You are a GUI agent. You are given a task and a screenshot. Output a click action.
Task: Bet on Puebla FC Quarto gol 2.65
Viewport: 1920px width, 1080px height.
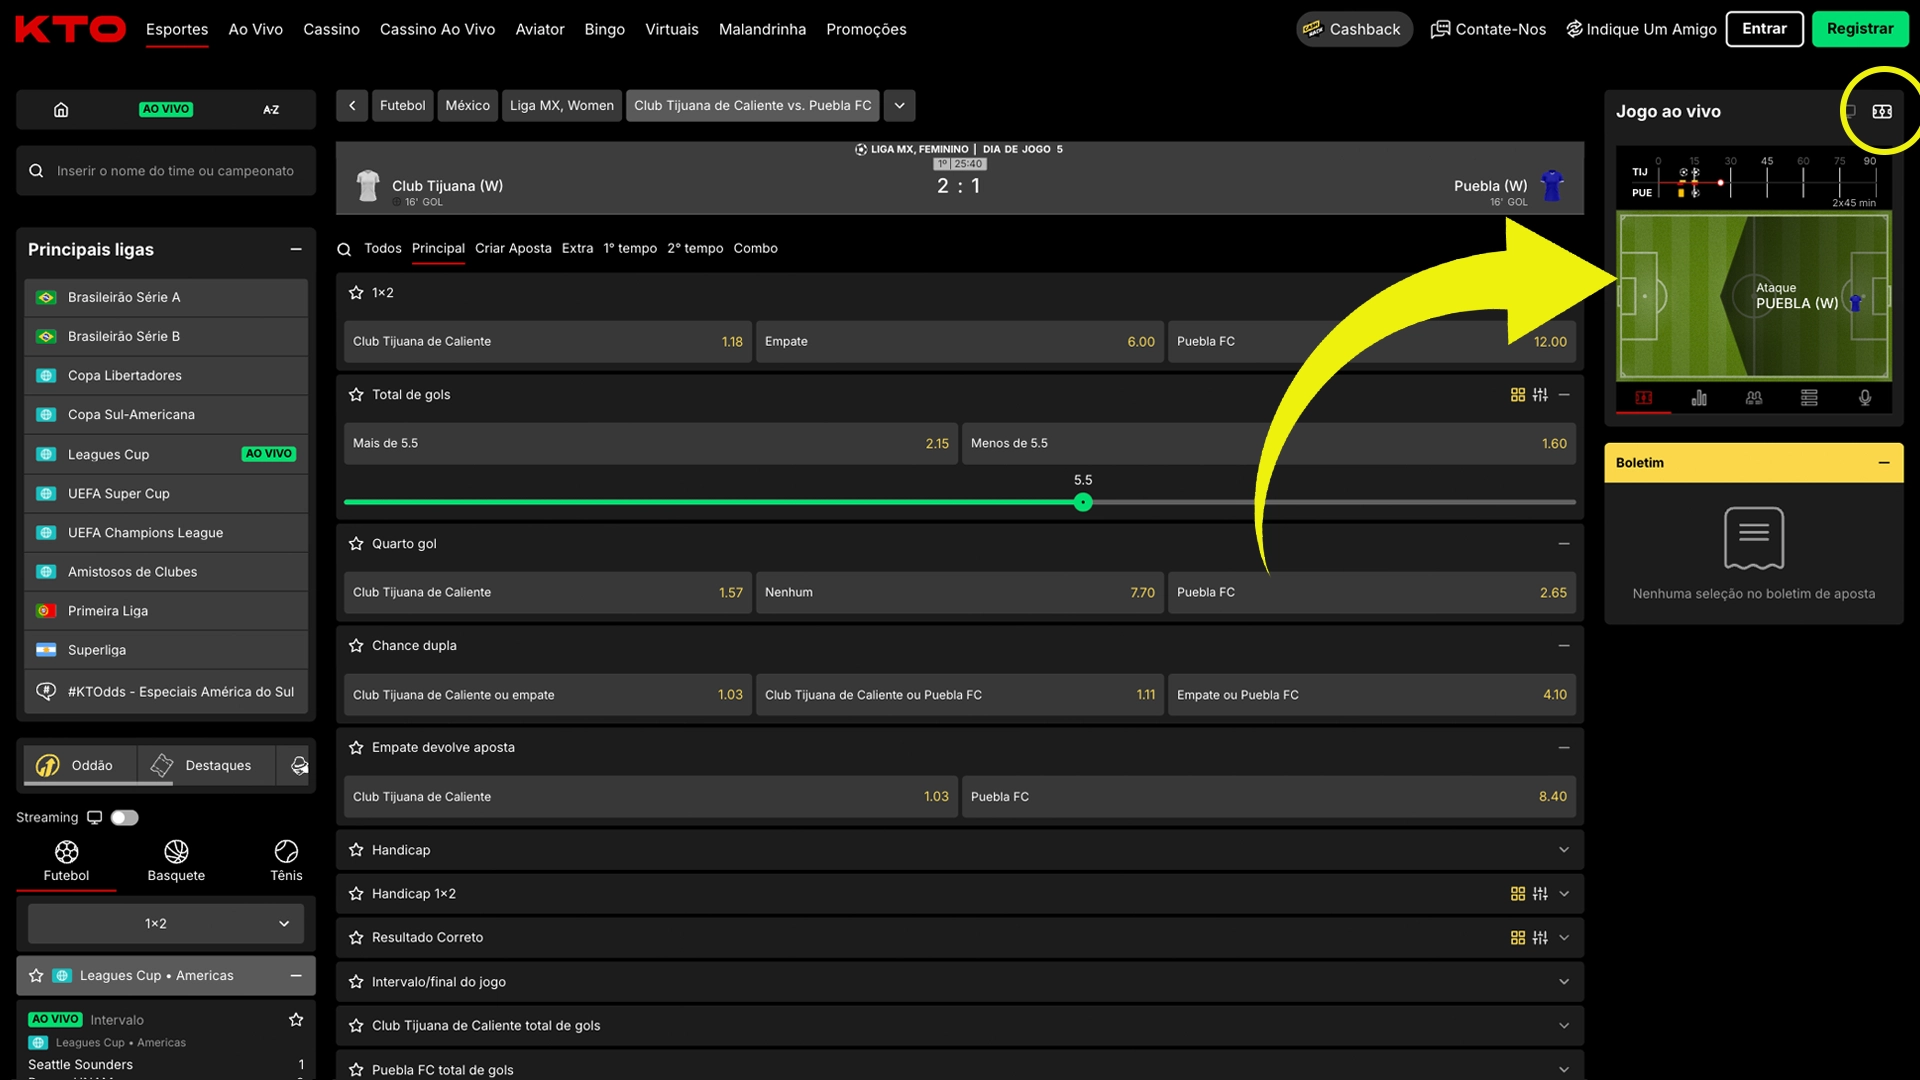pos(1371,593)
